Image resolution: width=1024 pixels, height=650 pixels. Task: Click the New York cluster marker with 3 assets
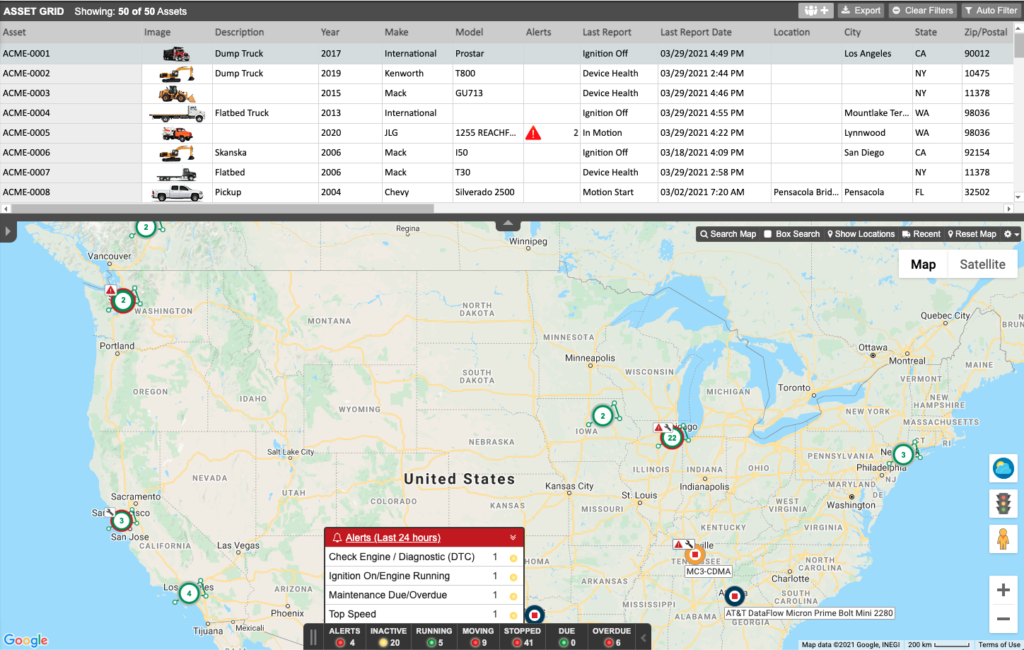903,454
